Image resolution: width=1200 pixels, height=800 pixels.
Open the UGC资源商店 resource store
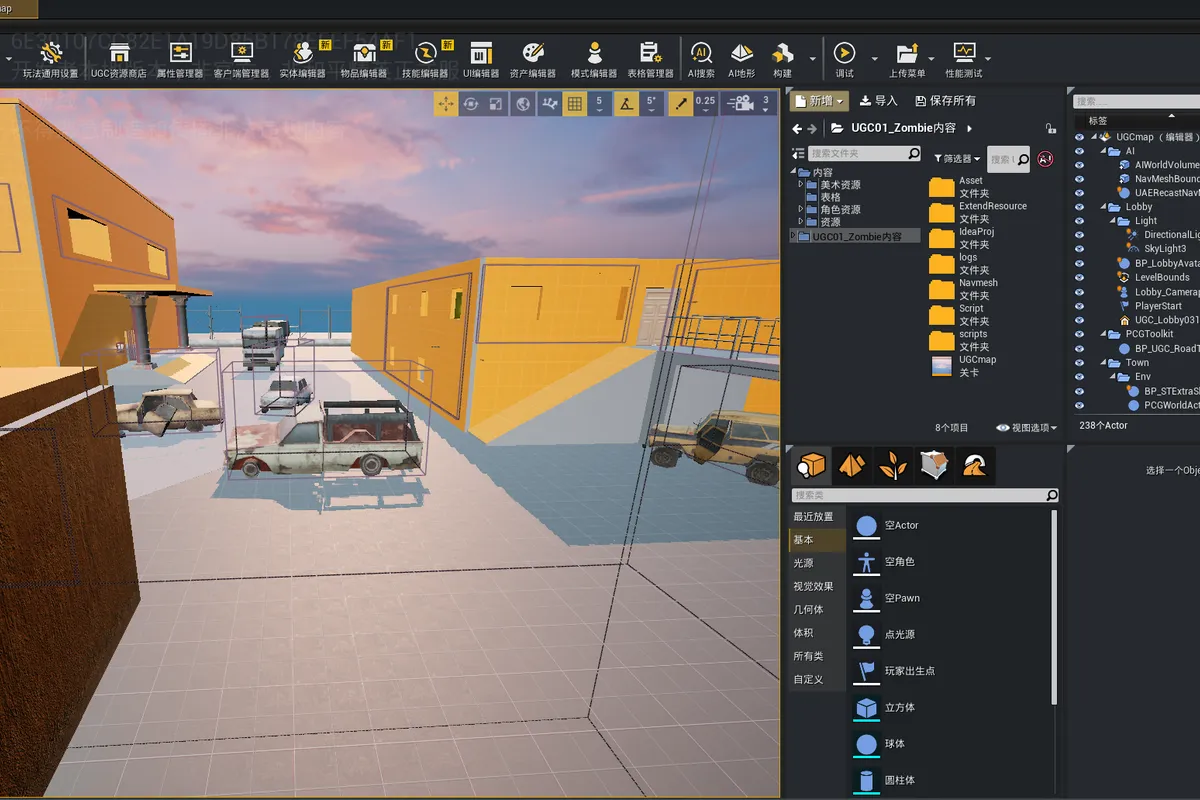118,58
